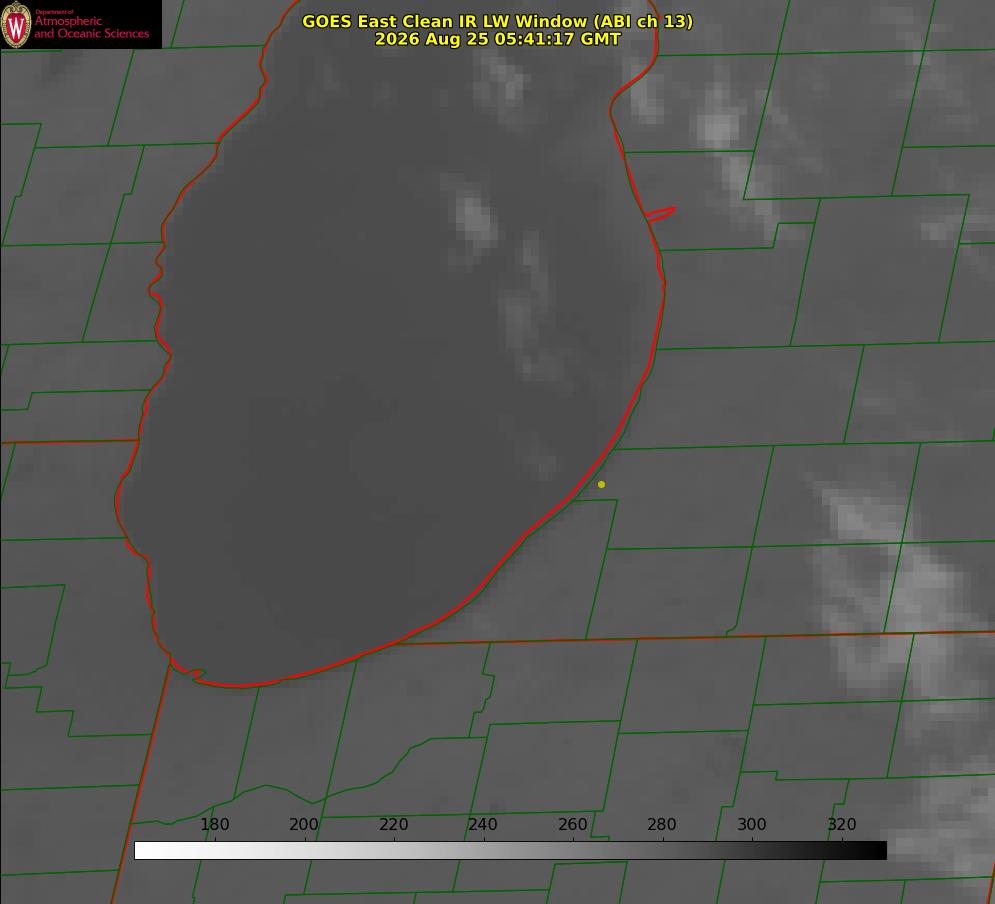The height and width of the screenshot is (904, 995).
Task: Click the small red inlet on eastern shoreline
Action: 660,214
